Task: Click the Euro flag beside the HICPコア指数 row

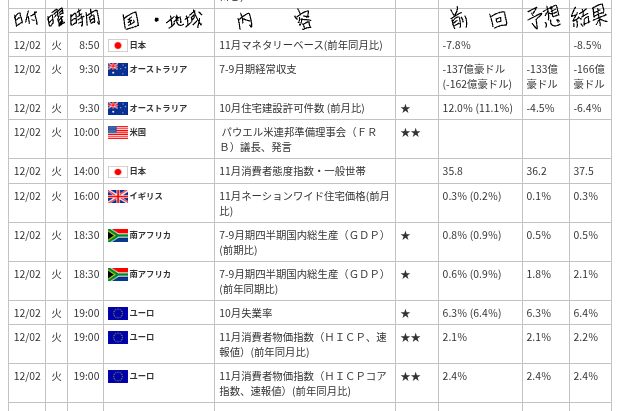Action: tap(117, 376)
